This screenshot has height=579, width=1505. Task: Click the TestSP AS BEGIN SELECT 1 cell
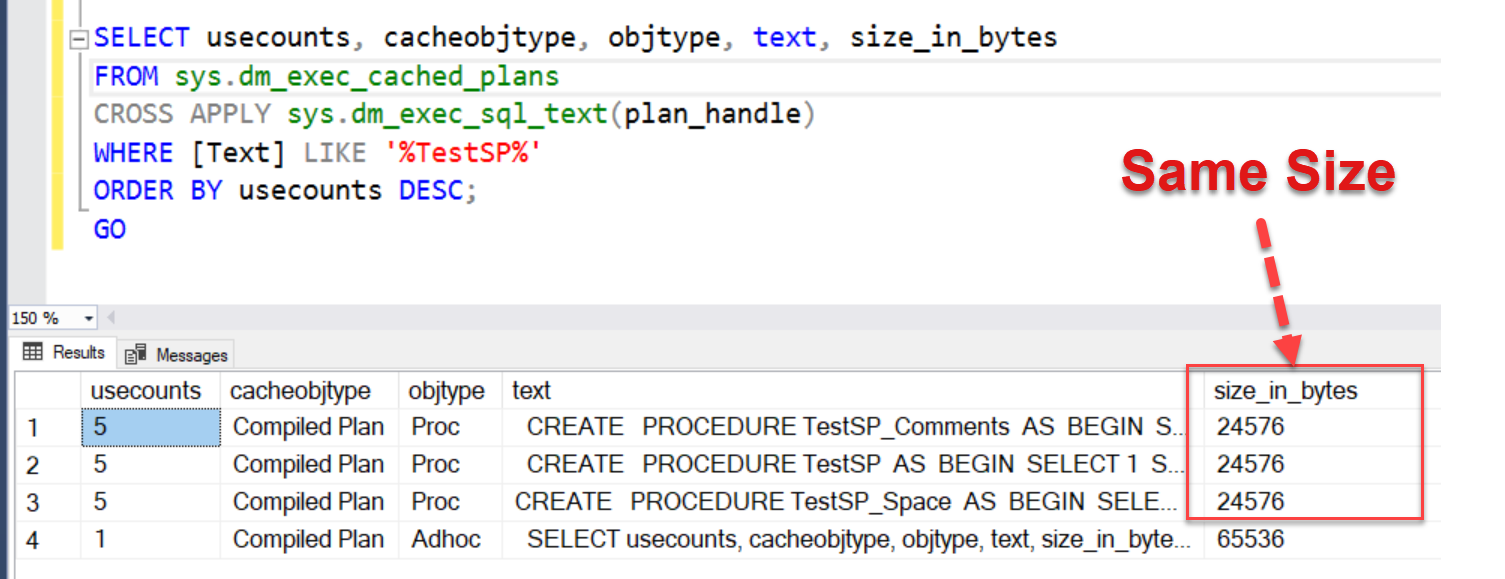[853, 465]
